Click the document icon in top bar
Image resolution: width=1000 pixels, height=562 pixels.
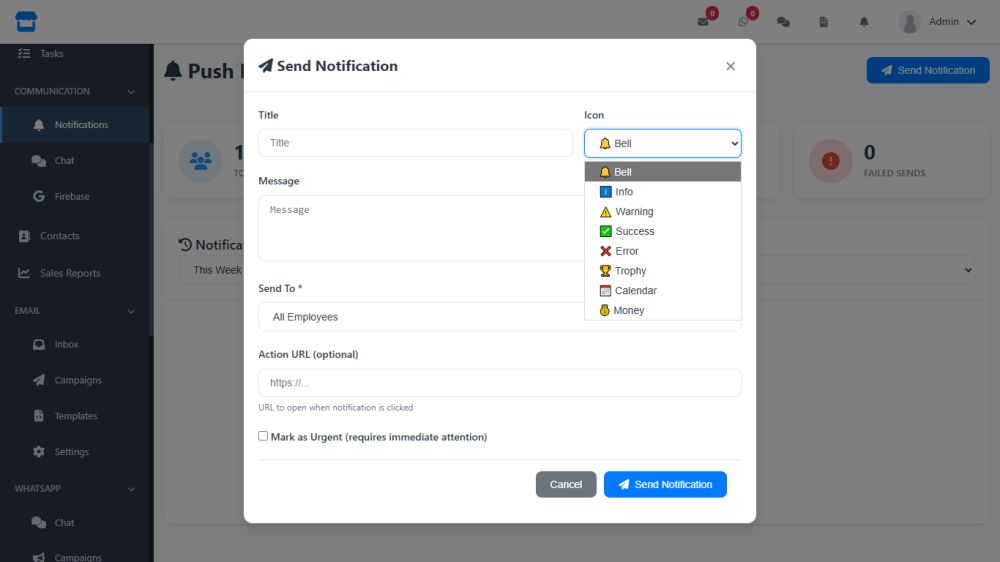[824, 22]
